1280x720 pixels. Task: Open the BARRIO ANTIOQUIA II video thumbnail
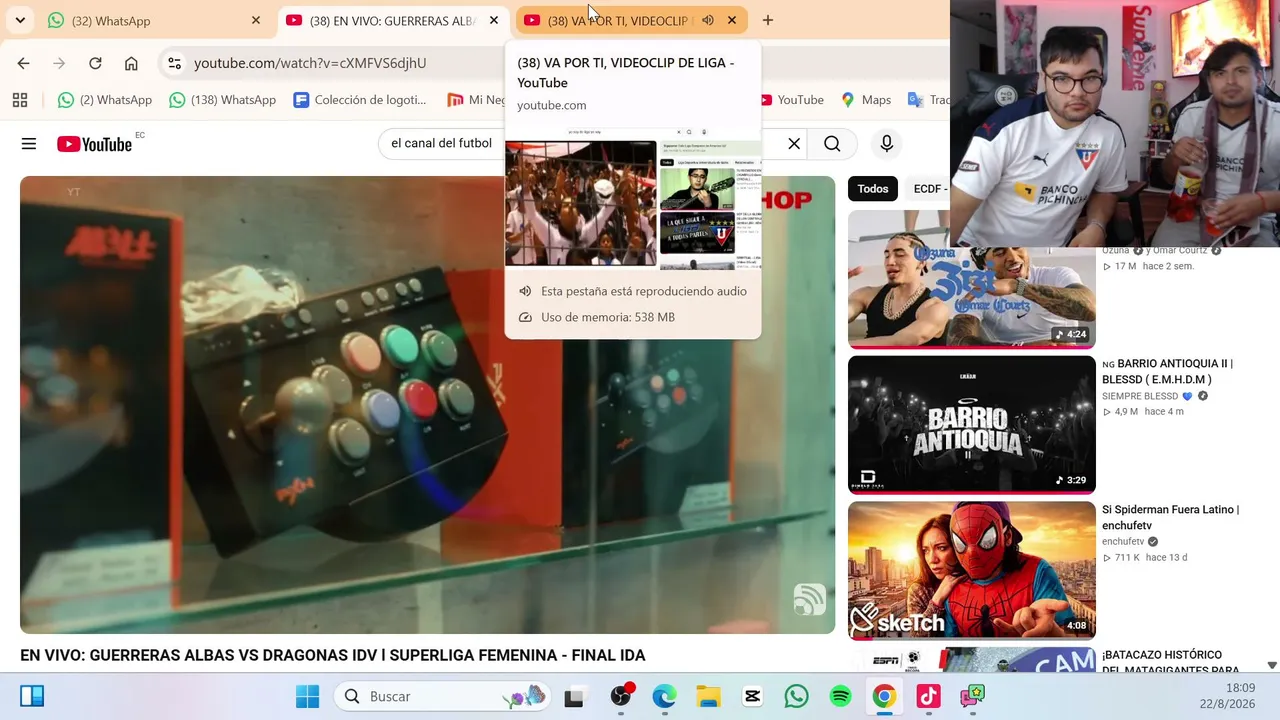(x=972, y=425)
